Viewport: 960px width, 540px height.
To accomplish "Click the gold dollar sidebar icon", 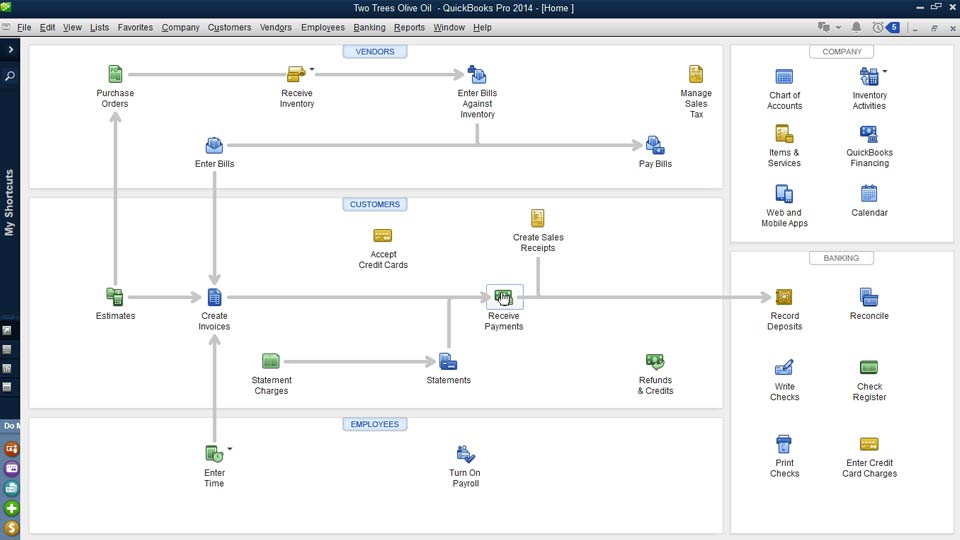I will click(11, 528).
